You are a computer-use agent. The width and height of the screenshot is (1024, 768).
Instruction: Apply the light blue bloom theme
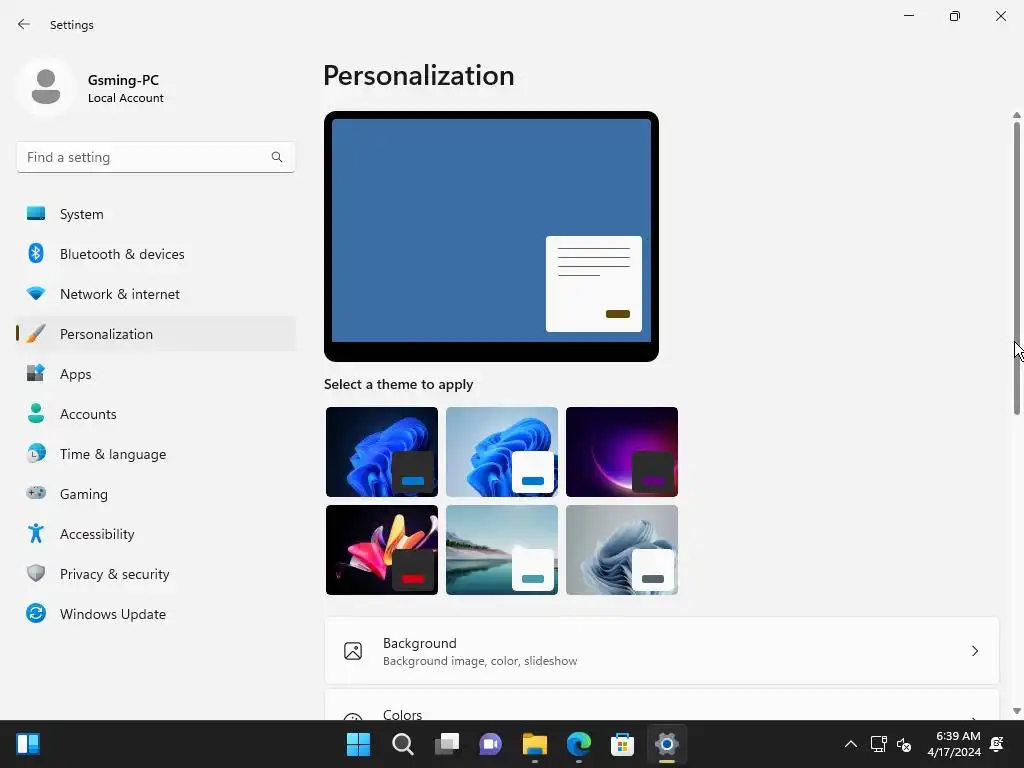502,452
